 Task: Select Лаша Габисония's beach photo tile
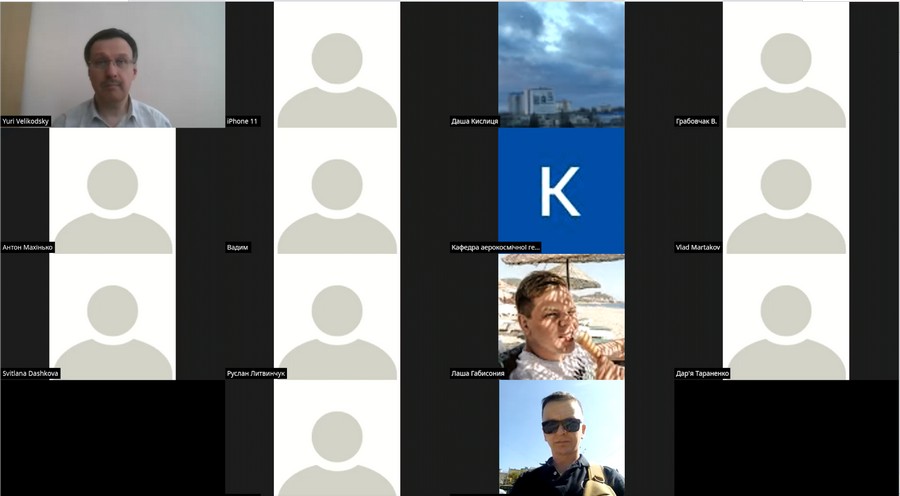561,316
